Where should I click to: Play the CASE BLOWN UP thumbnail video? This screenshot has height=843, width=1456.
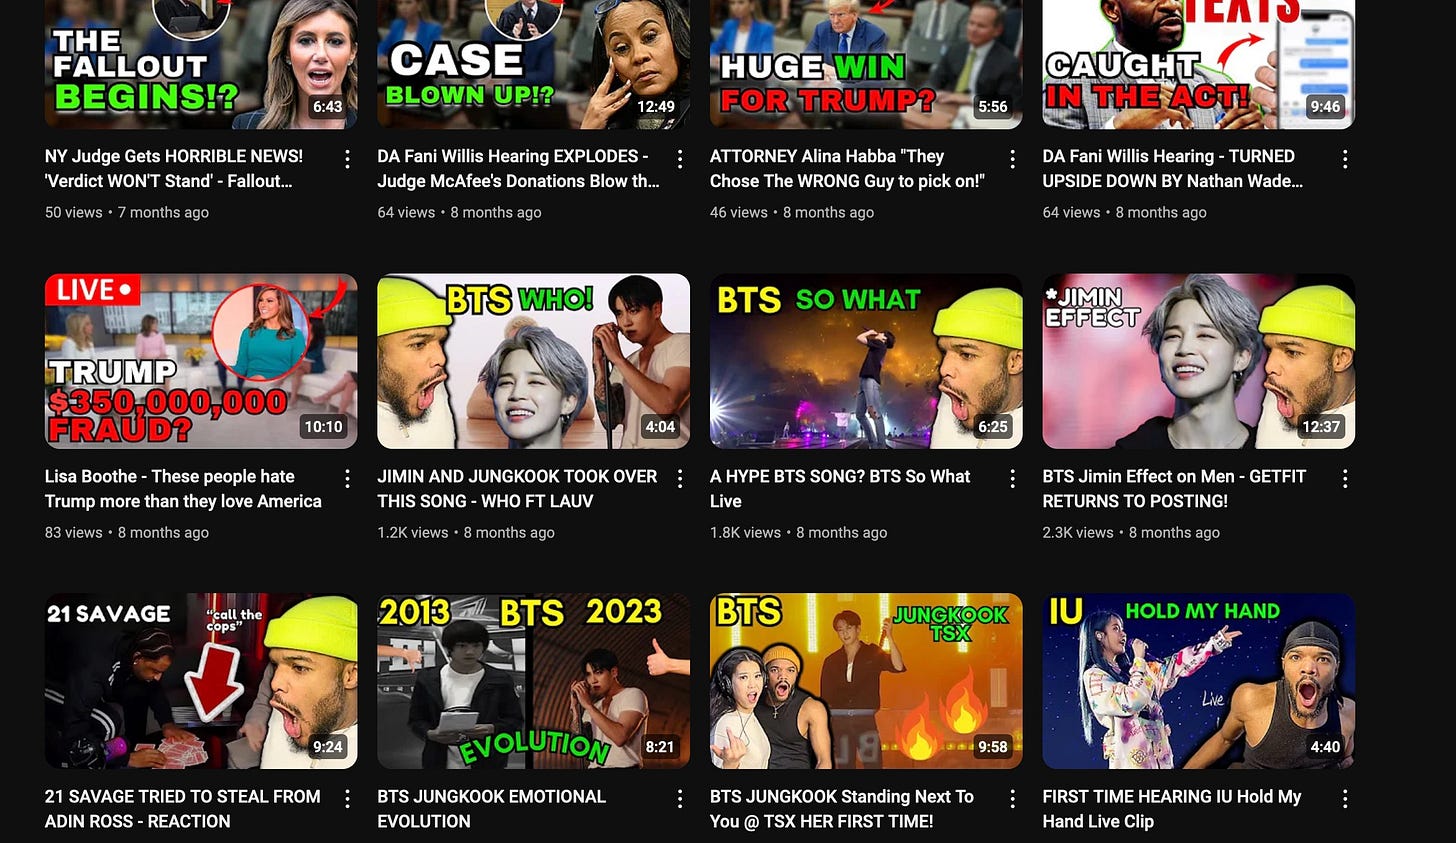(x=533, y=64)
